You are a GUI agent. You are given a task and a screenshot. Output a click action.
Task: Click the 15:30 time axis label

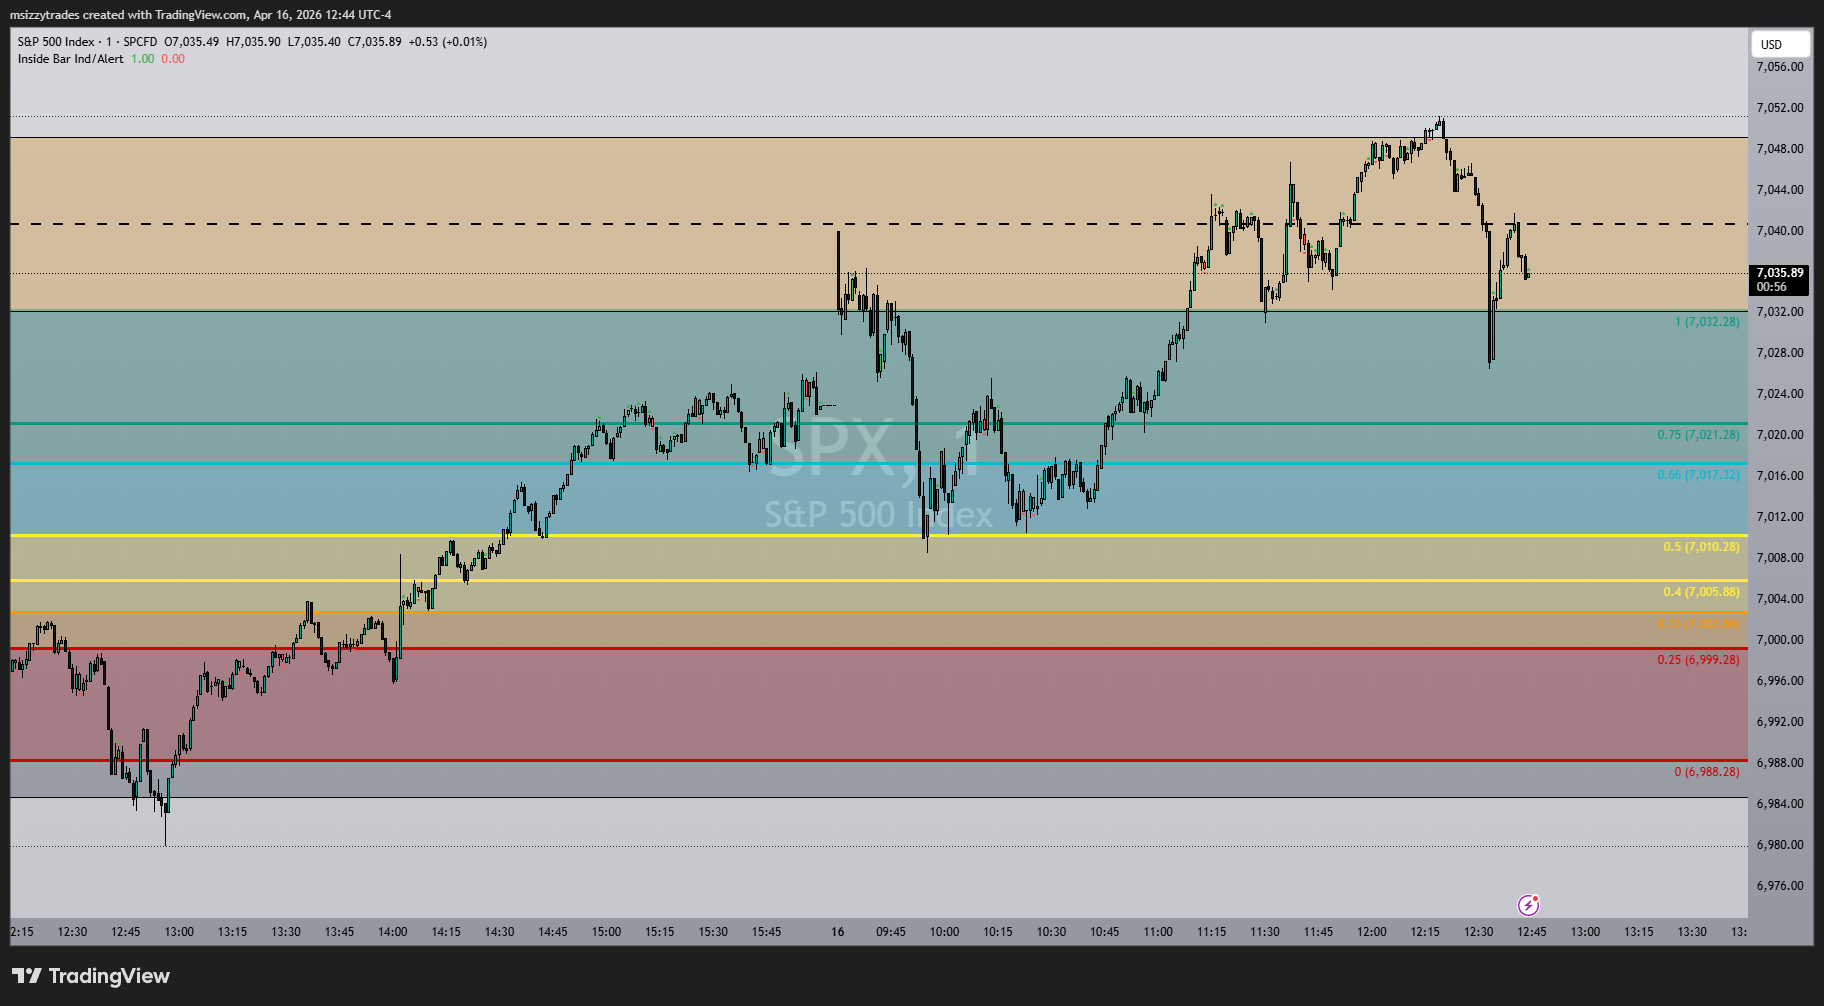pos(713,932)
